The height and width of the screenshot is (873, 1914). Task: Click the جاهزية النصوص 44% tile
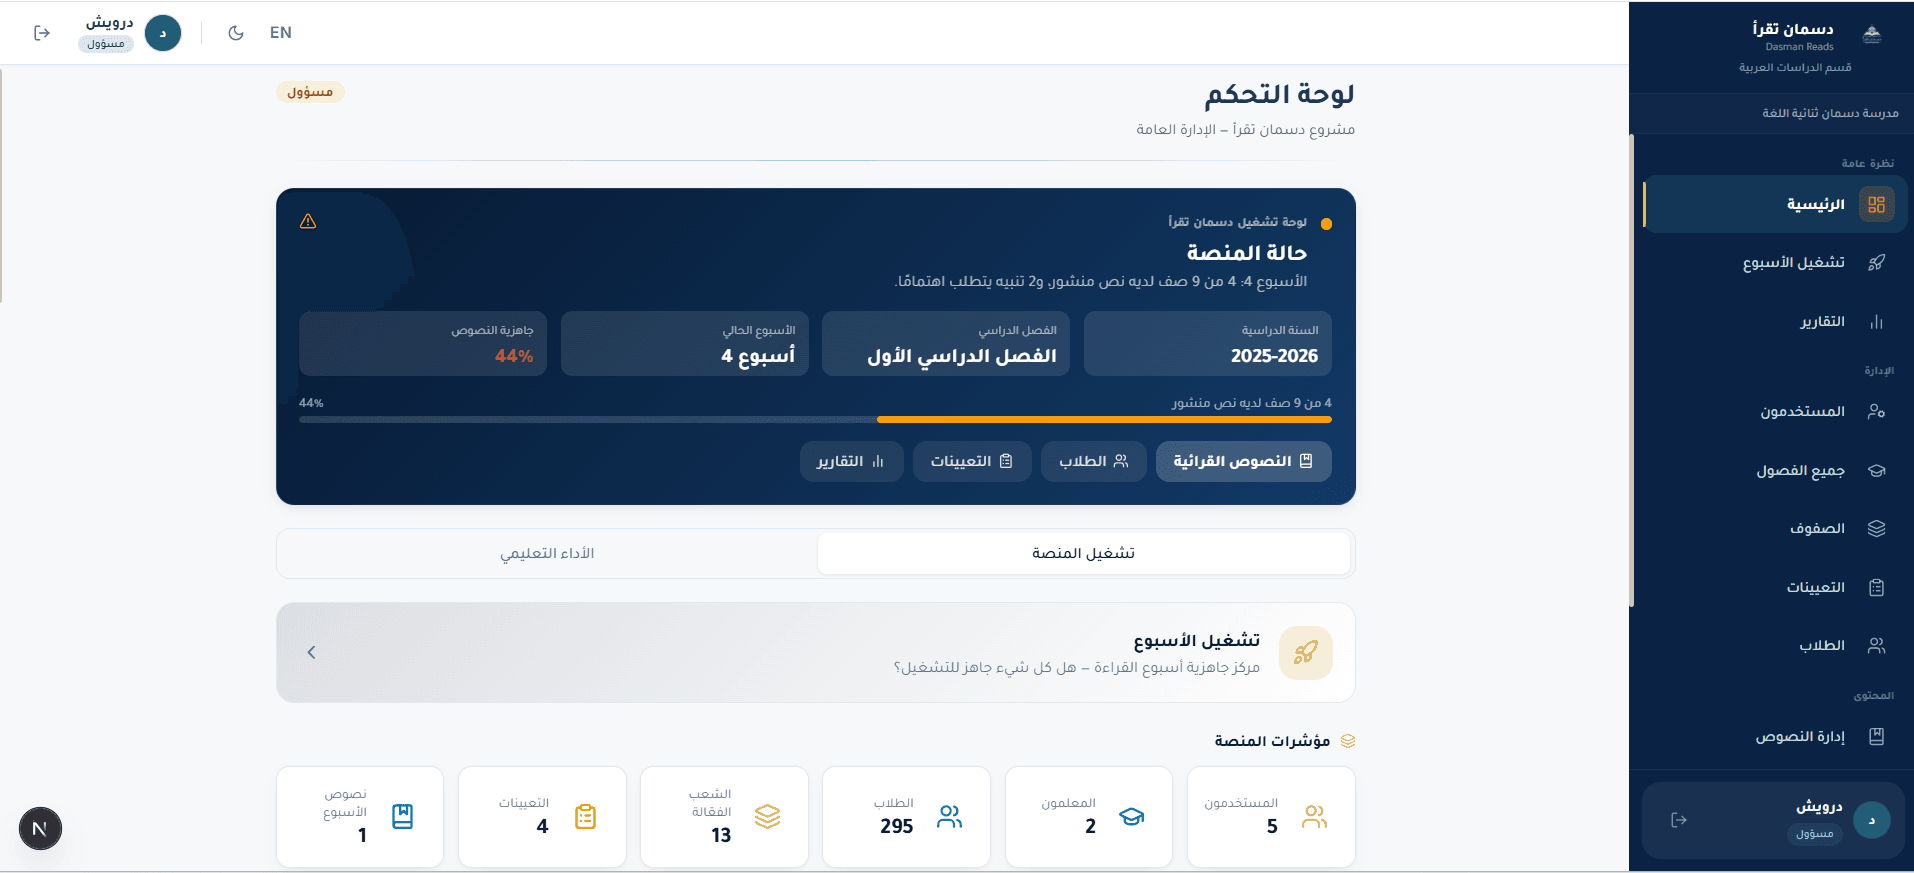click(x=423, y=343)
